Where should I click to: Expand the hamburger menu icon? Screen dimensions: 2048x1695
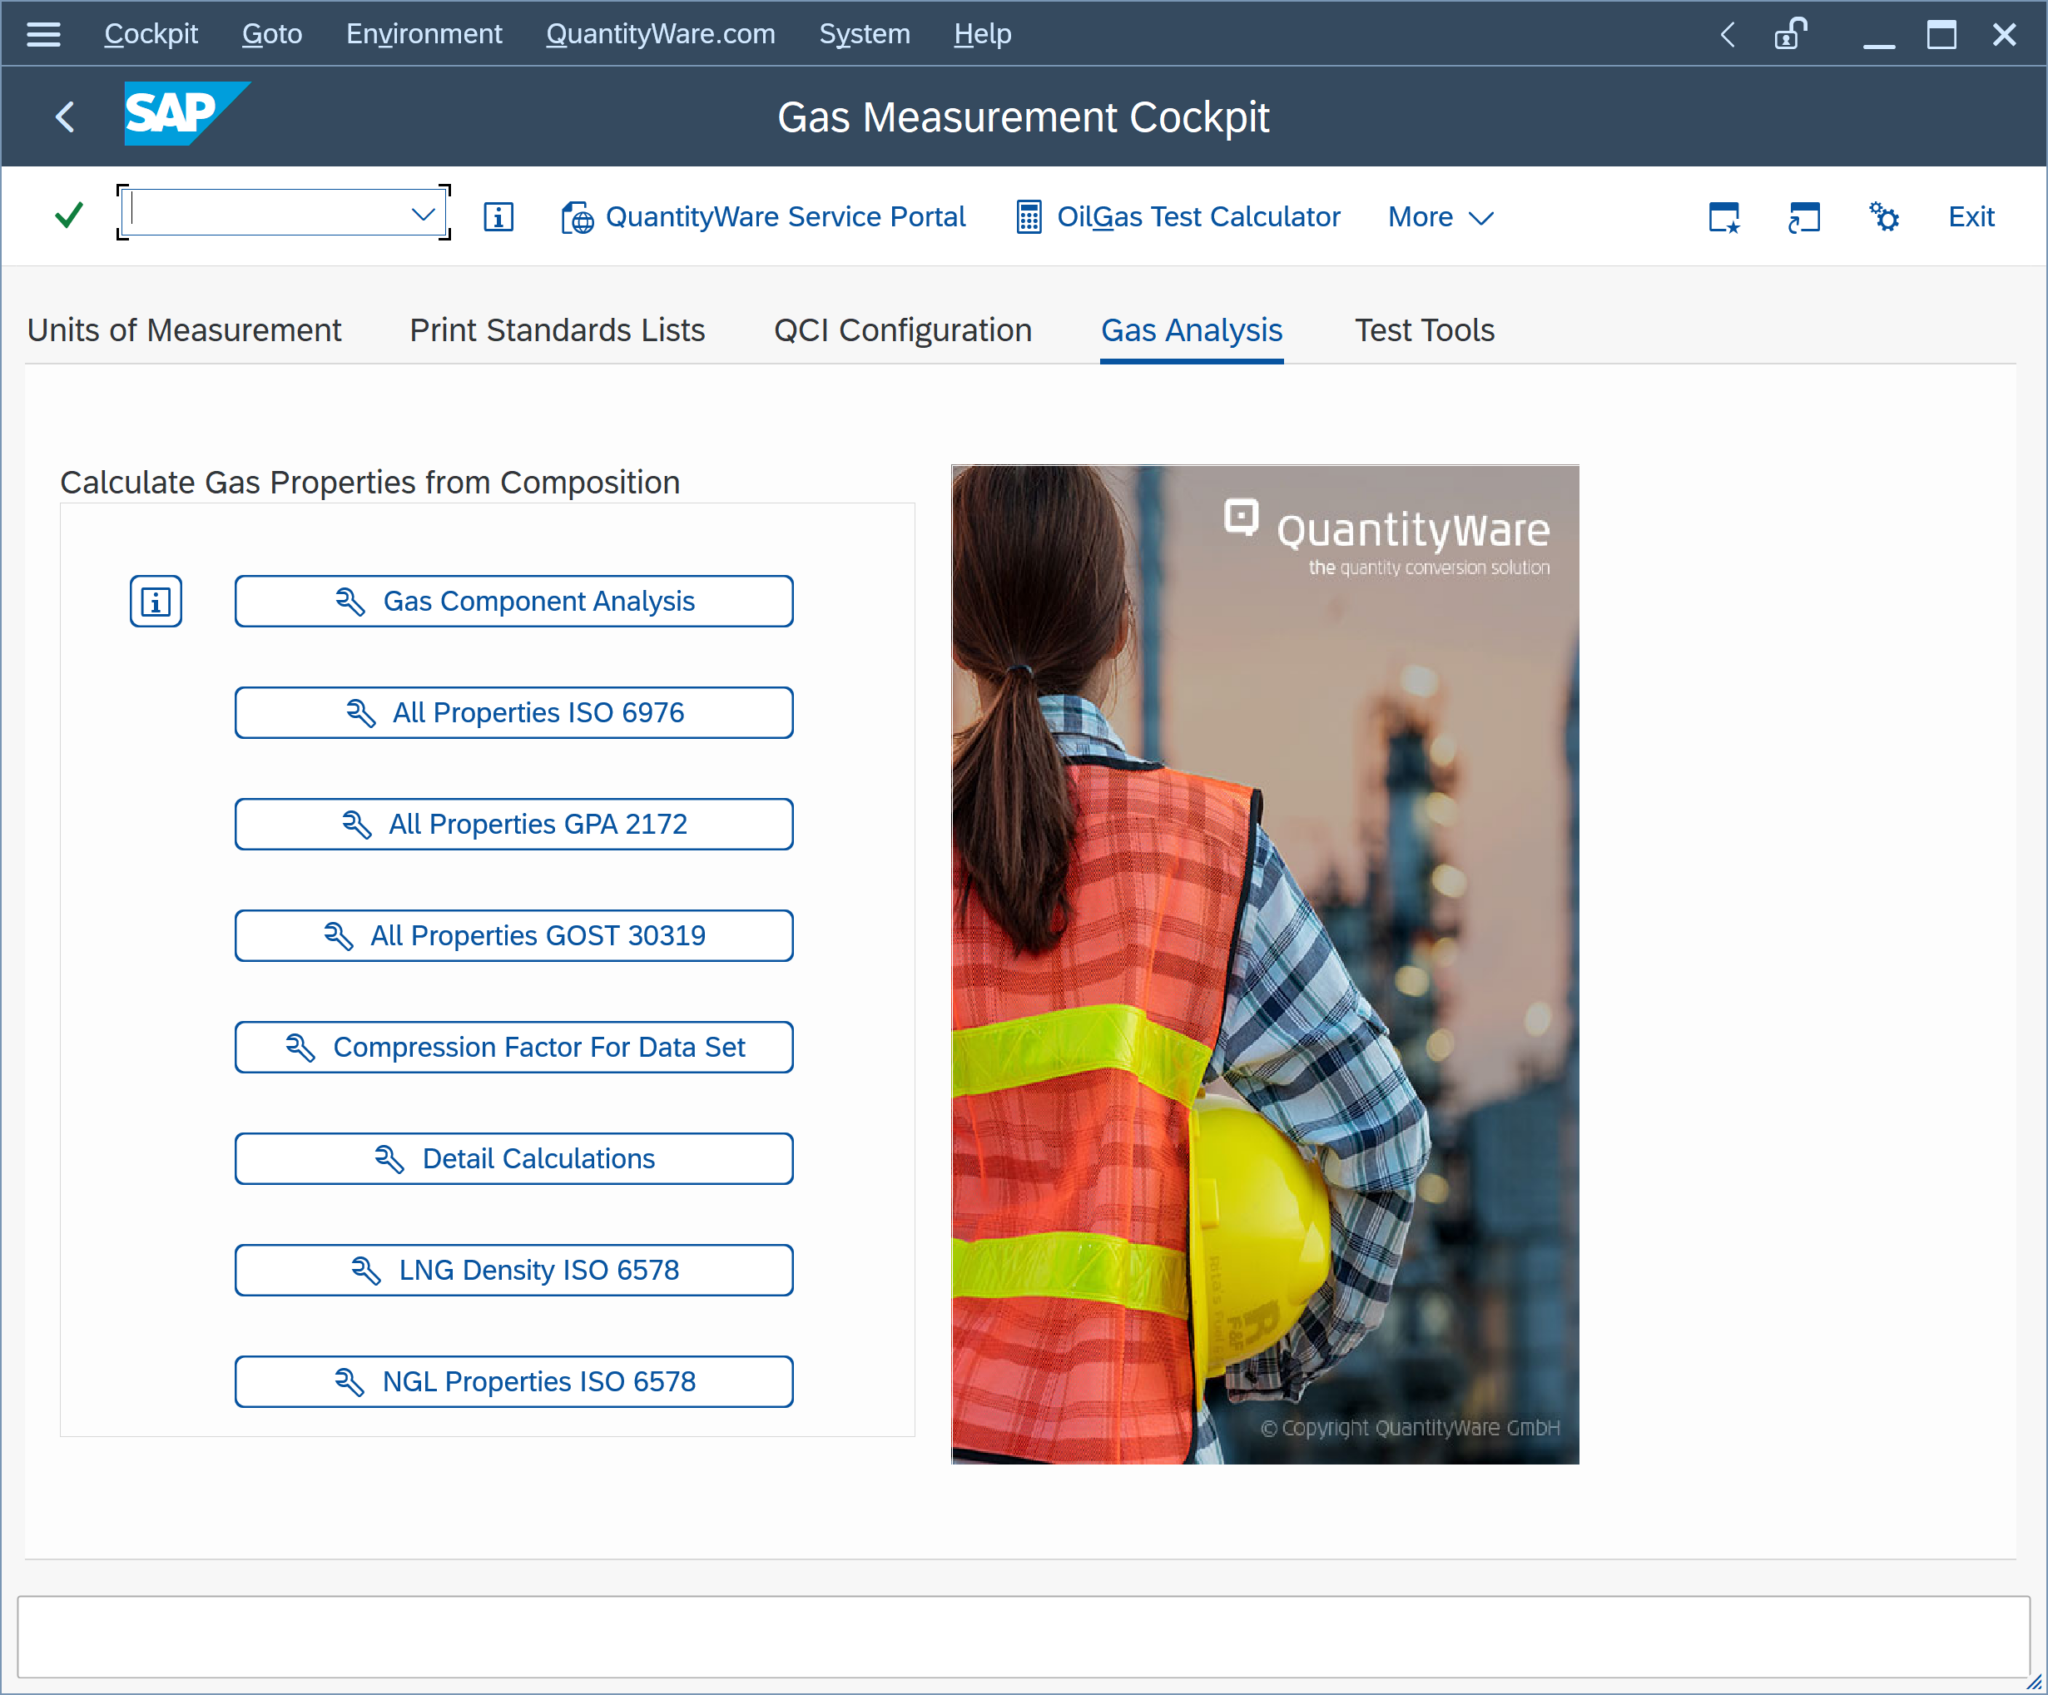(x=43, y=33)
